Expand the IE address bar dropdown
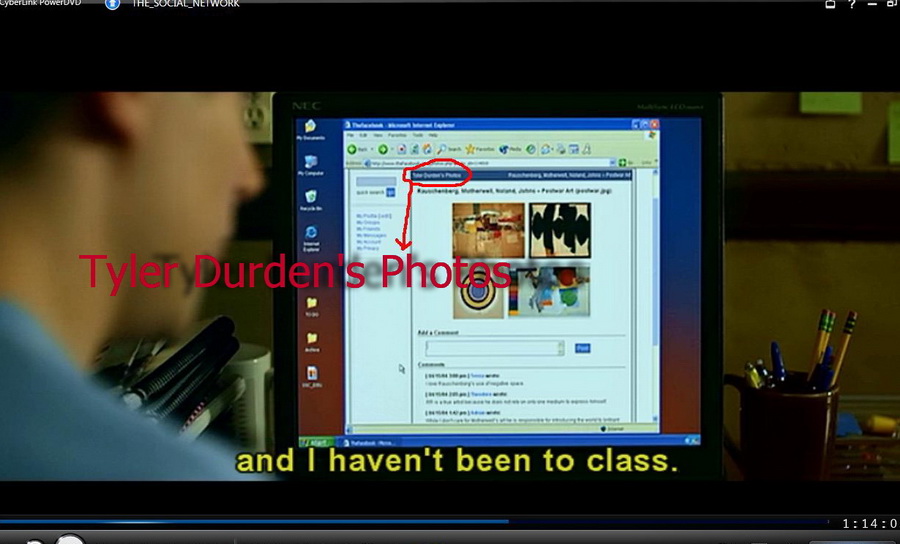900x544 pixels. pyautogui.click(x=612, y=163)
